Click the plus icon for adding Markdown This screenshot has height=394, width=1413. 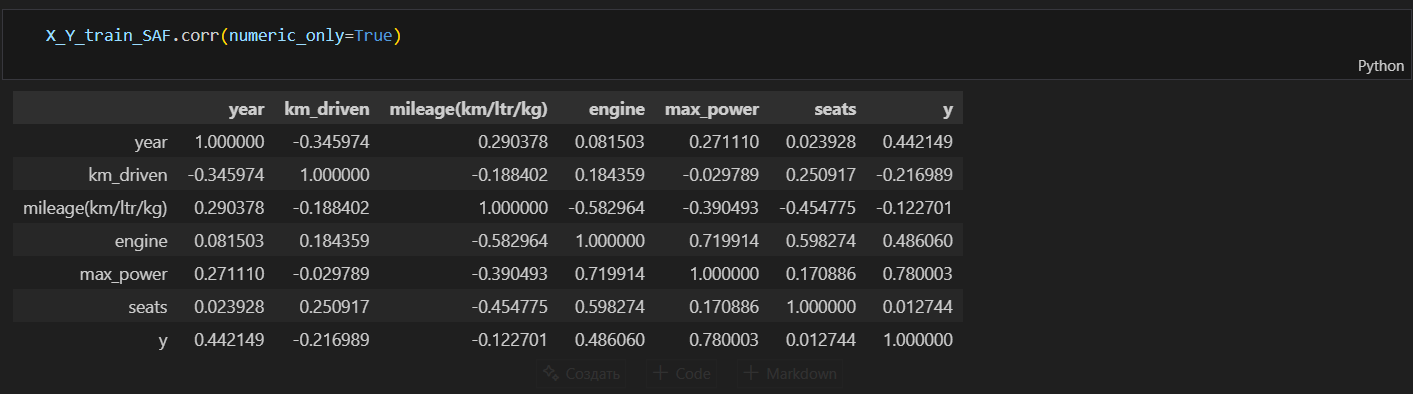point(752,374)
